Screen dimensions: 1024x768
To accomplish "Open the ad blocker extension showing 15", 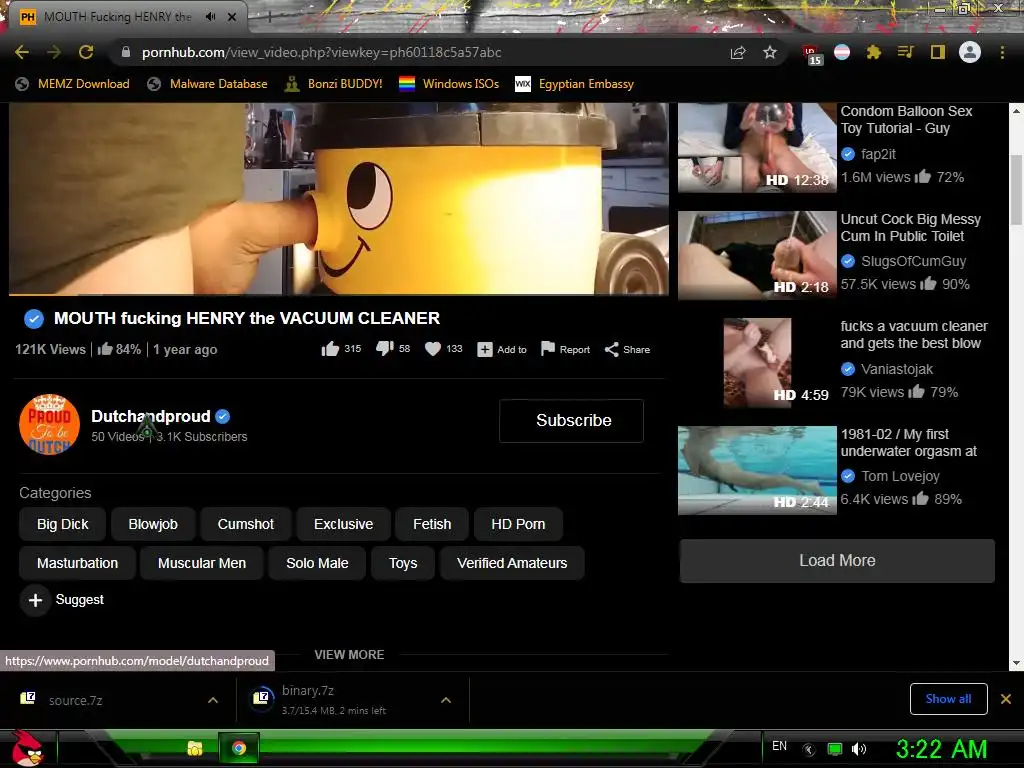I will click(x=812, y=54).
